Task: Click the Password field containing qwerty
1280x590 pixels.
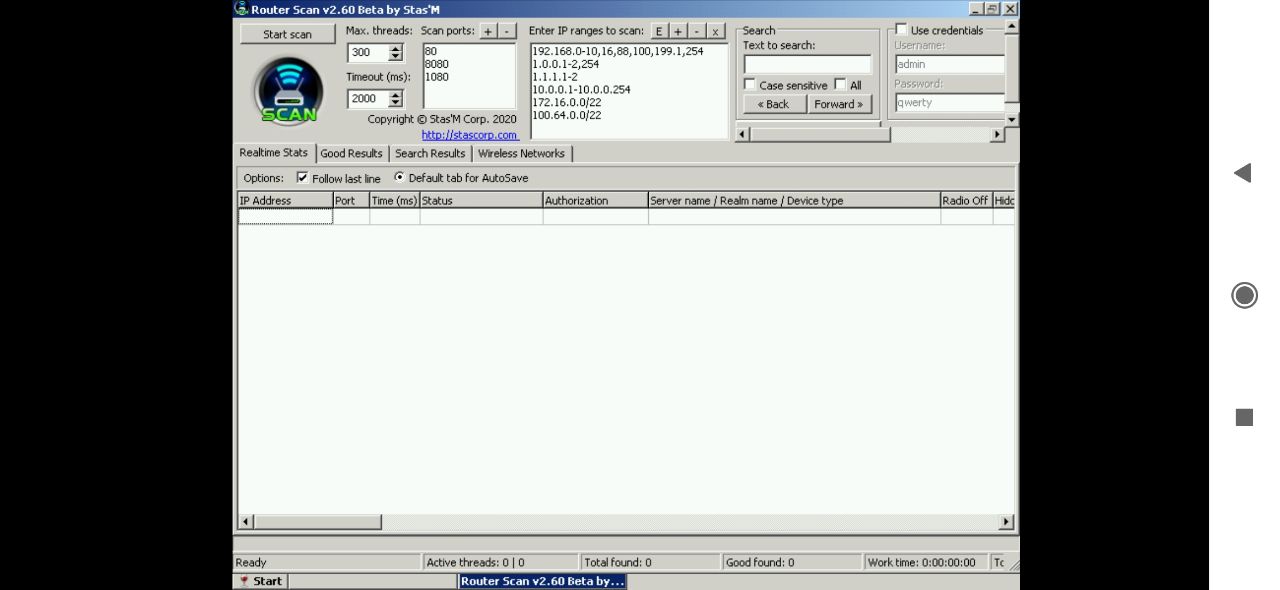Action: tap(950, 102)
